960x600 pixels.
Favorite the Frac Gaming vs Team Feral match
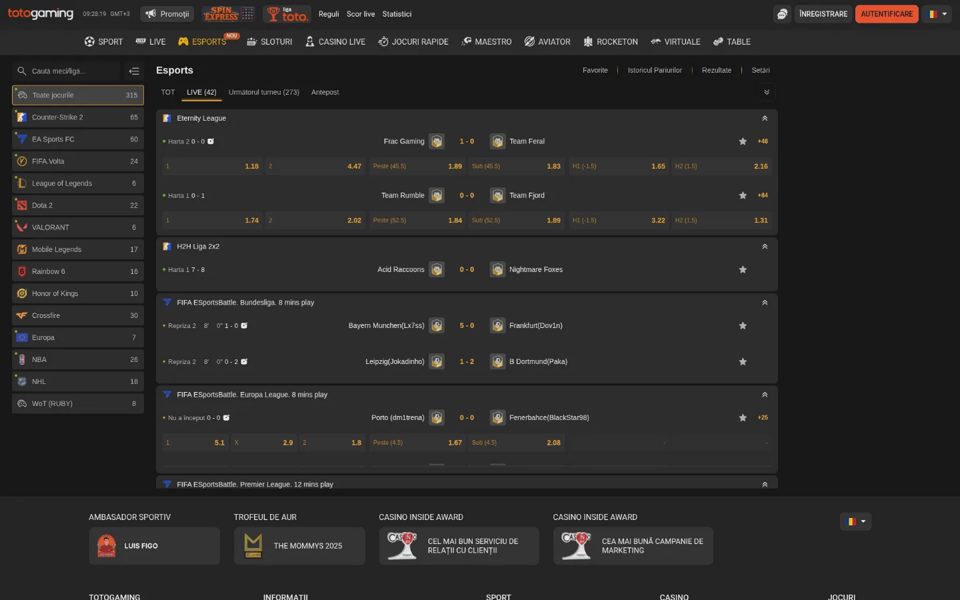pos(743,141)
